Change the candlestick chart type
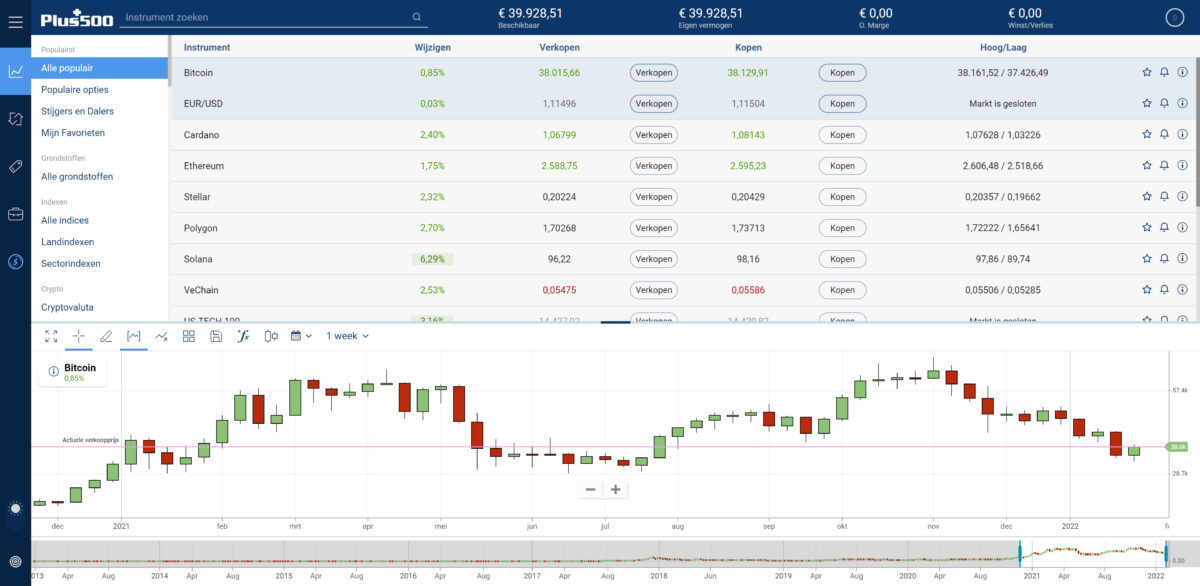This screenshot has height=586, width=1200. point(271,336)
